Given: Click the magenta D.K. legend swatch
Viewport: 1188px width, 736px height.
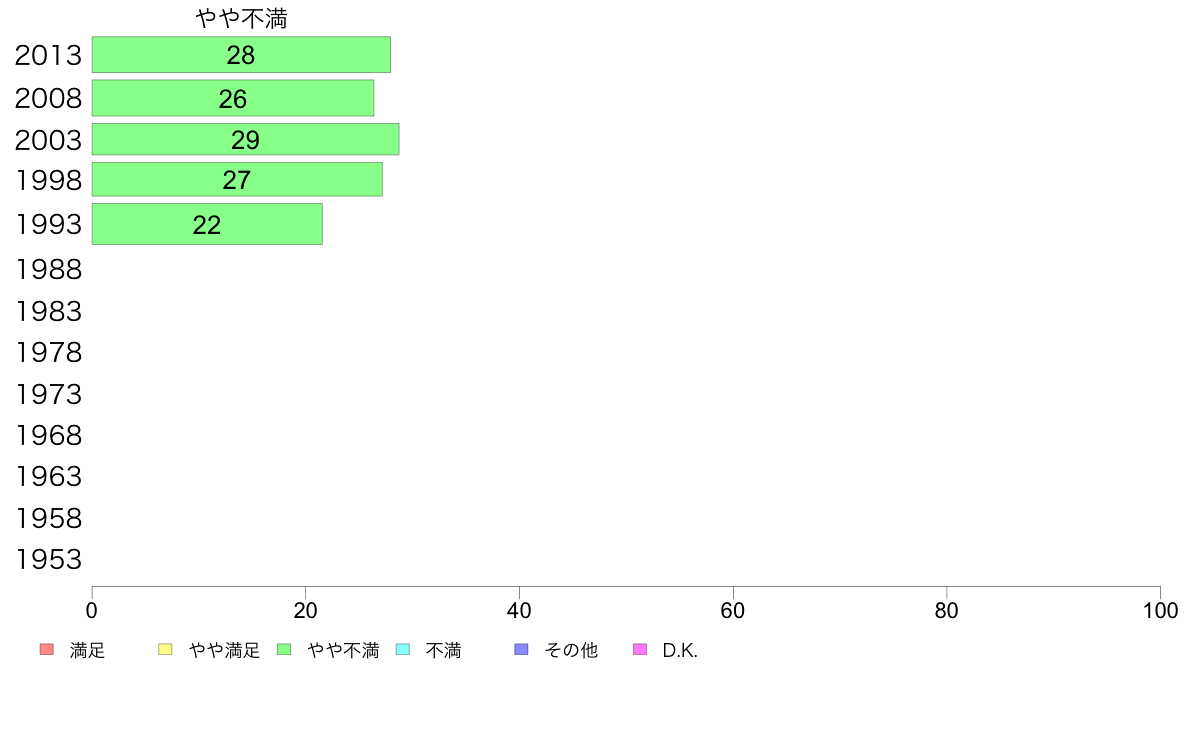Looking at the screenshot, I should (x=640, y=650).
